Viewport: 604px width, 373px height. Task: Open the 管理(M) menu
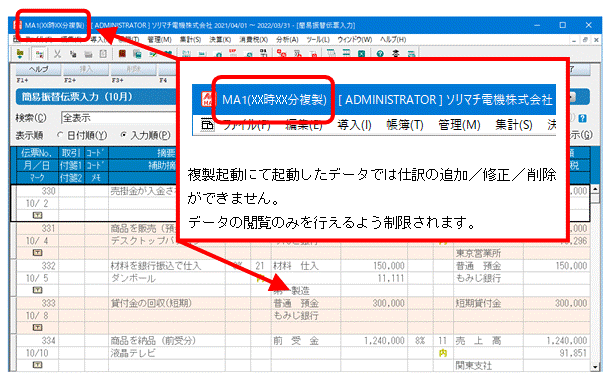pos(159,39)
